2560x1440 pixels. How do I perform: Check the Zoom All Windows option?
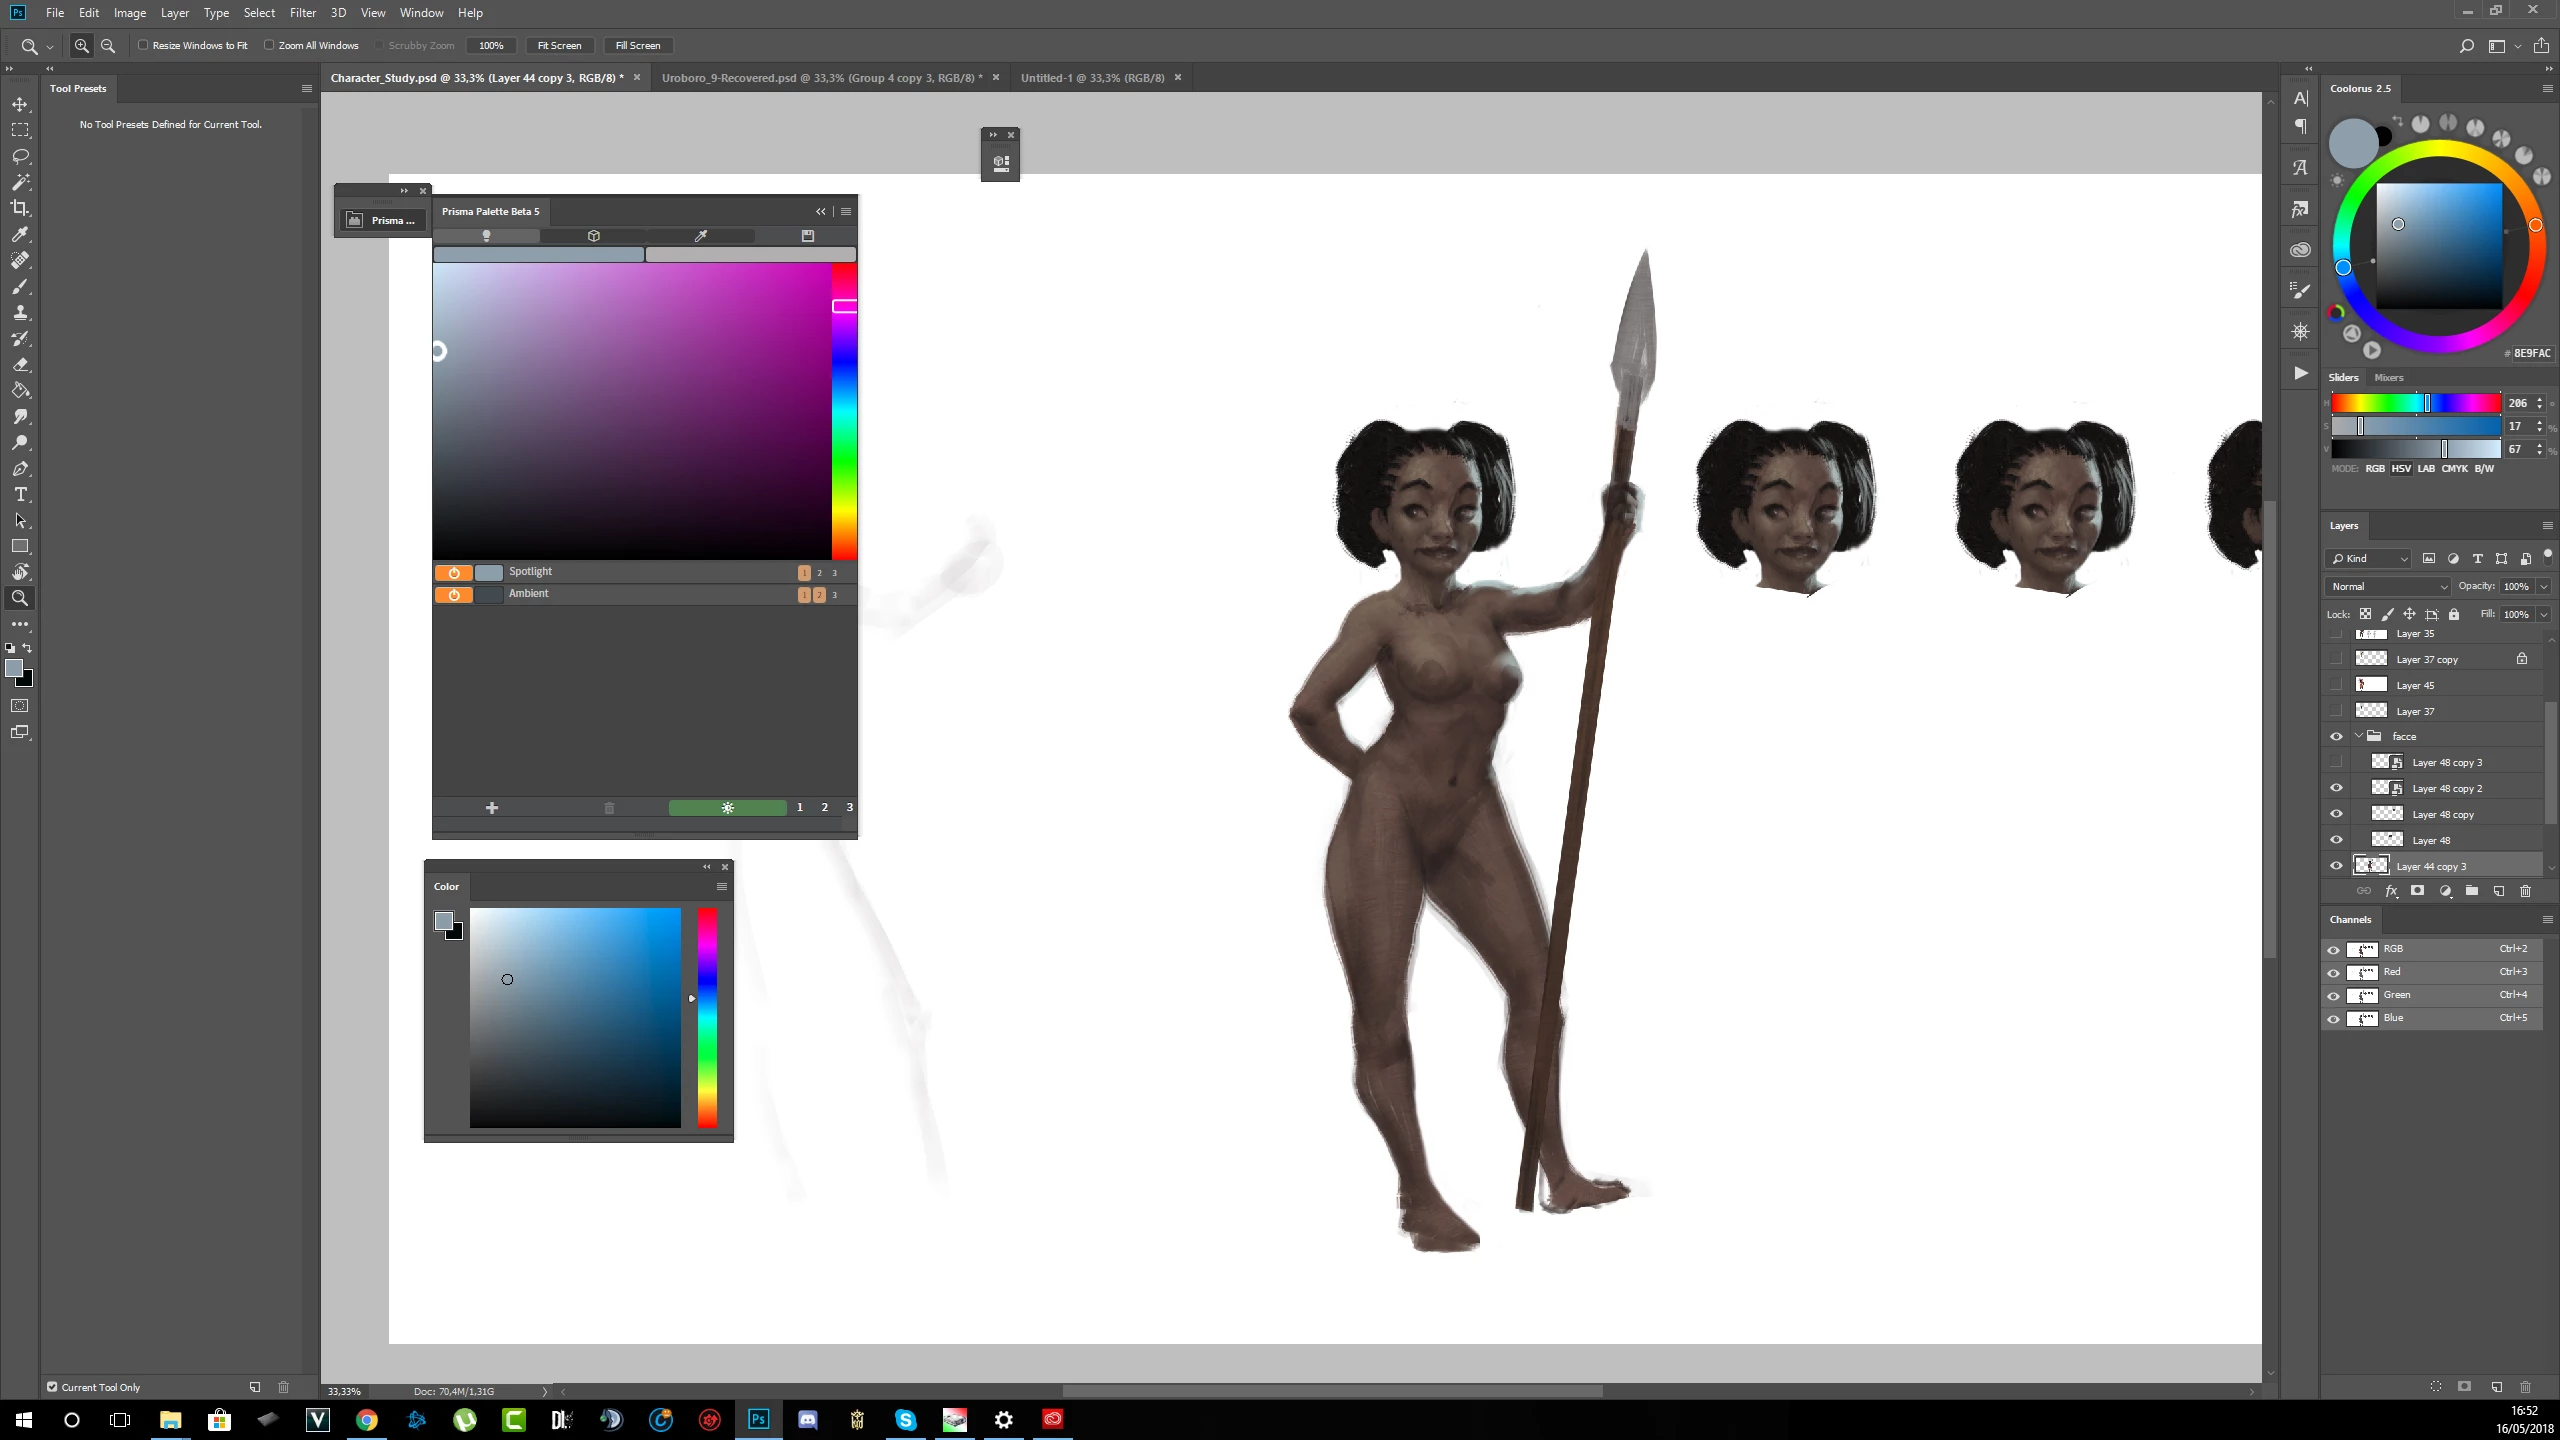(269, 46)
